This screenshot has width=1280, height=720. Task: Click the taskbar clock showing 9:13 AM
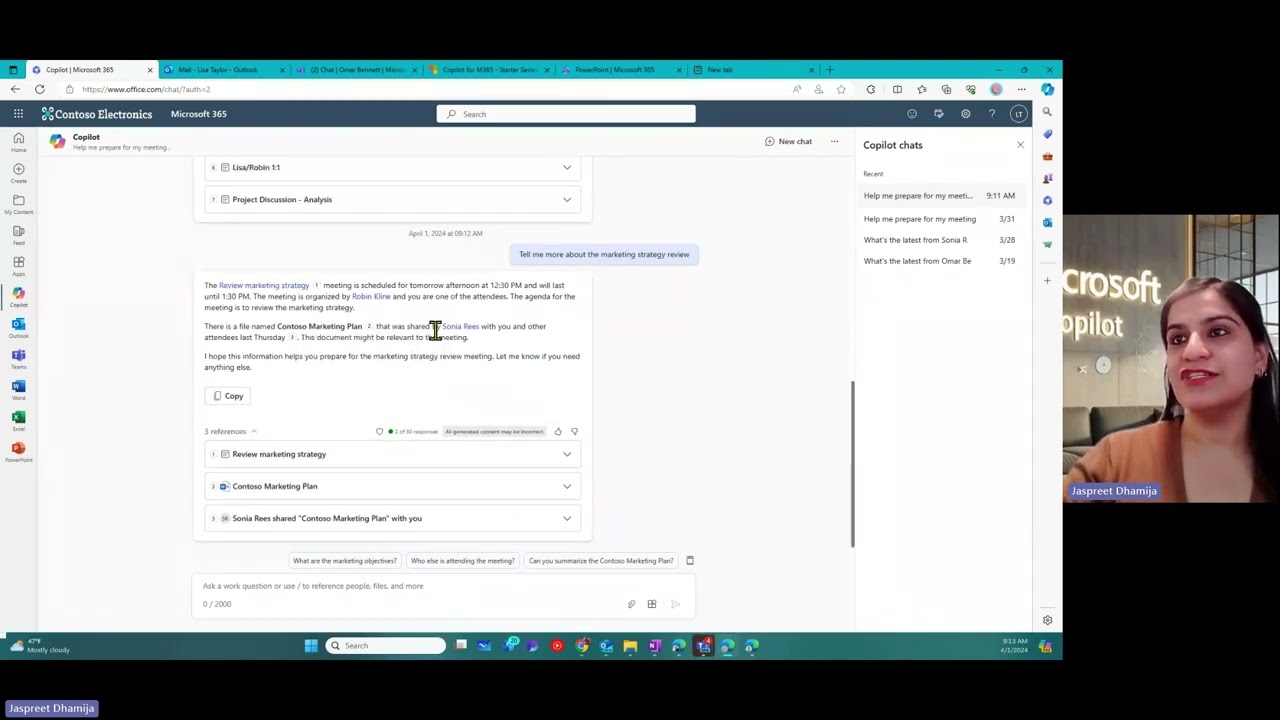click(1013, 646)
